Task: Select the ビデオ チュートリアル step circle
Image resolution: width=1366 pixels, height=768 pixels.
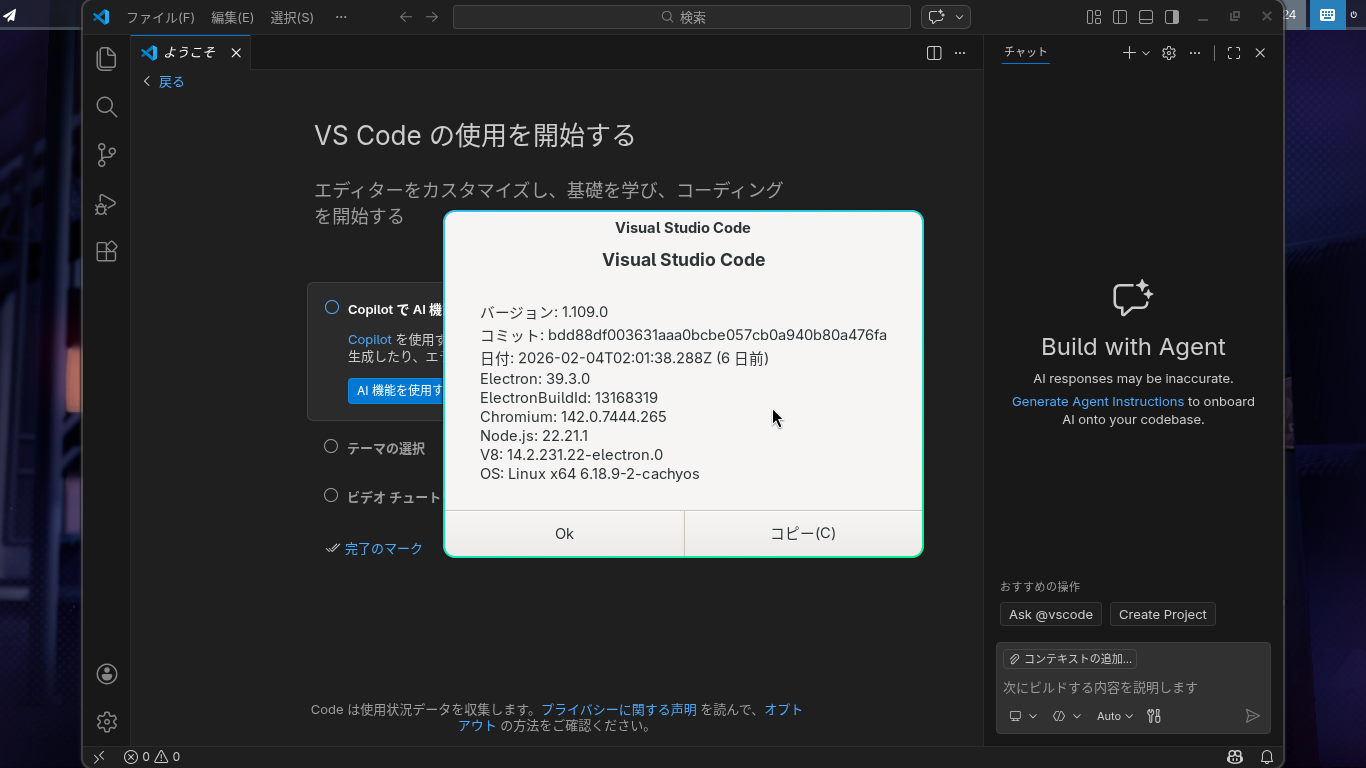Action: click(331, 495)
